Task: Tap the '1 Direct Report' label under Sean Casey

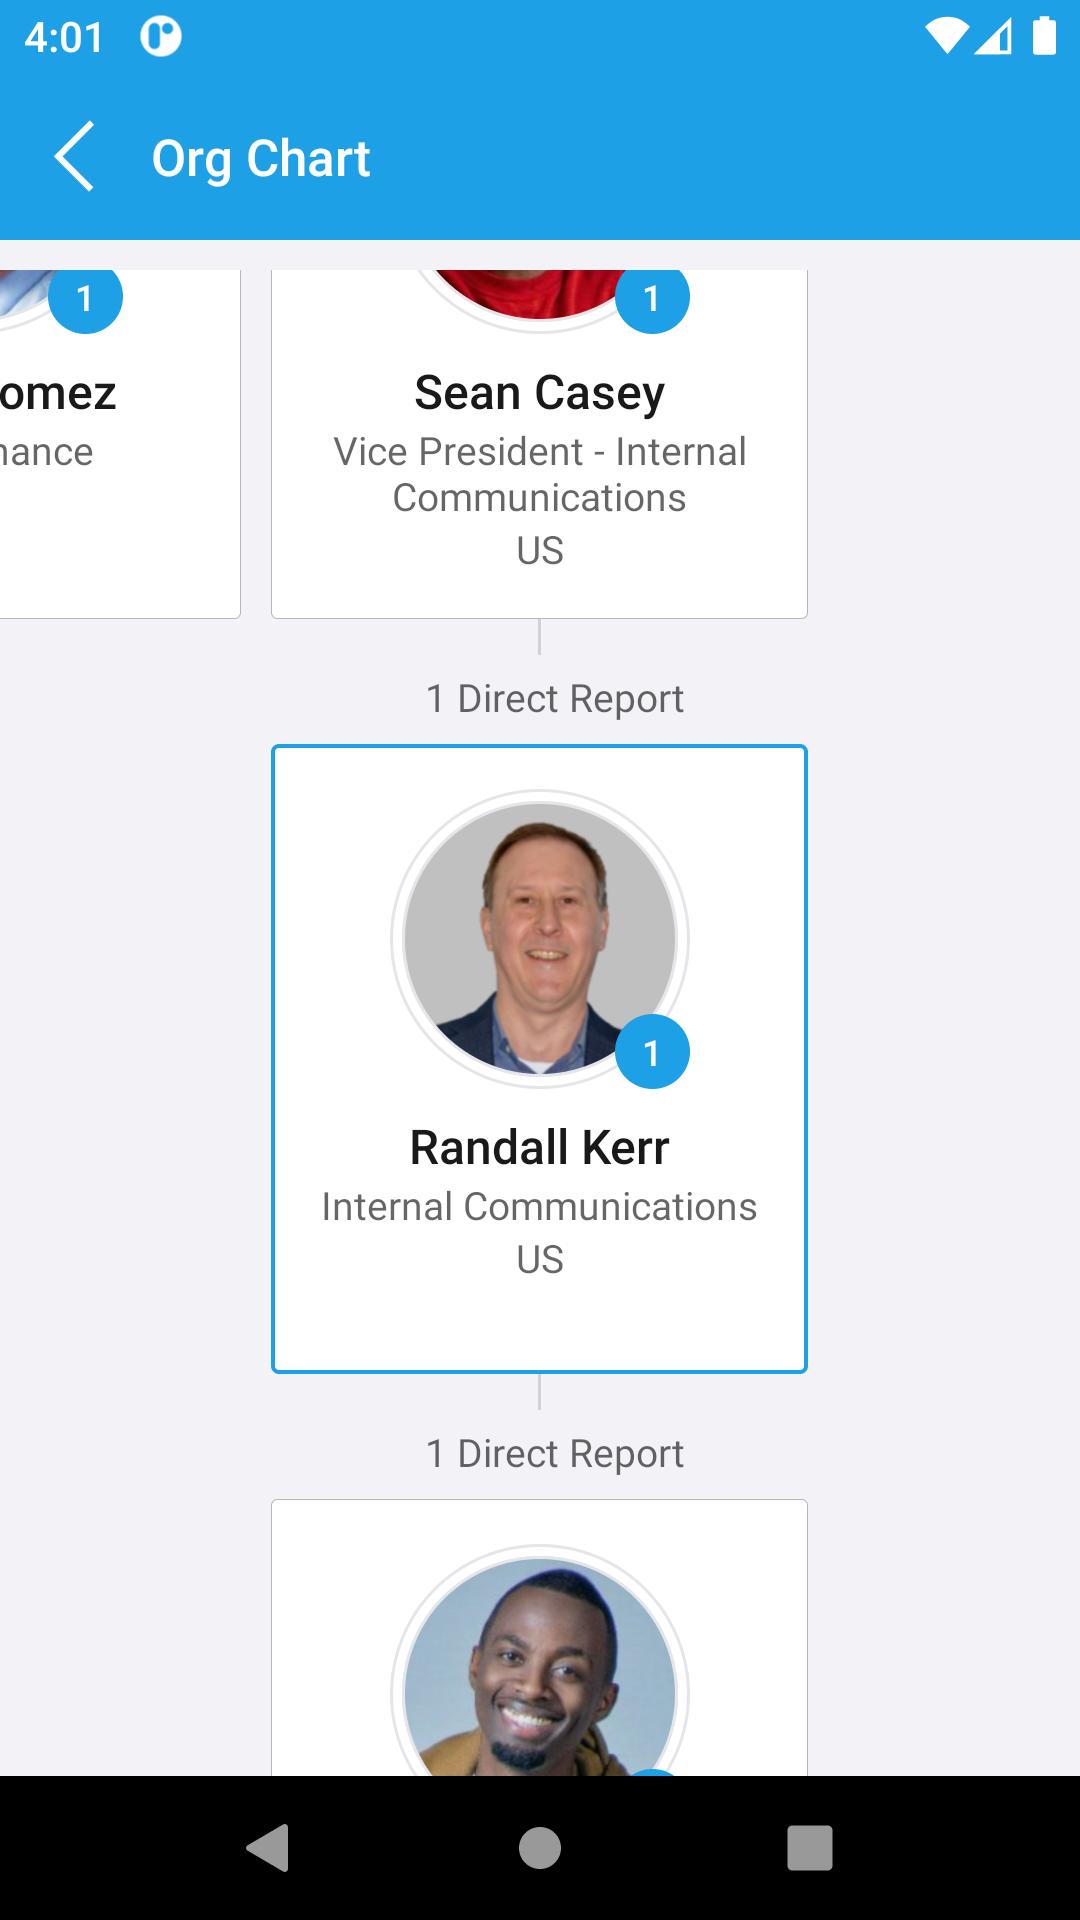Action: tap(555, 699)
